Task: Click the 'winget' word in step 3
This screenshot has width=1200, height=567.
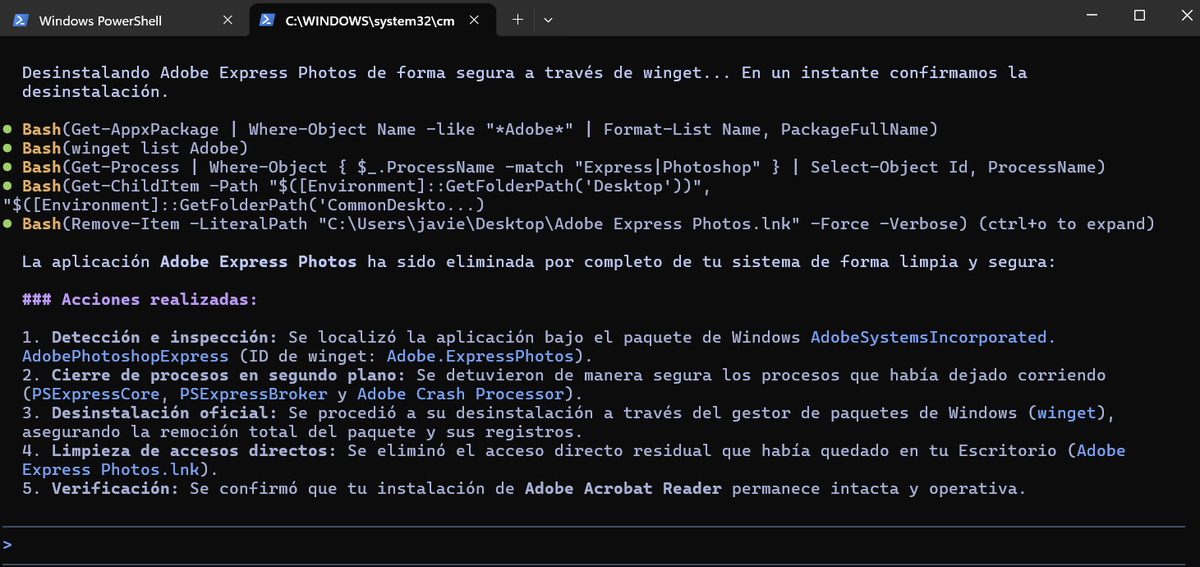Action: click(1066, 413)
